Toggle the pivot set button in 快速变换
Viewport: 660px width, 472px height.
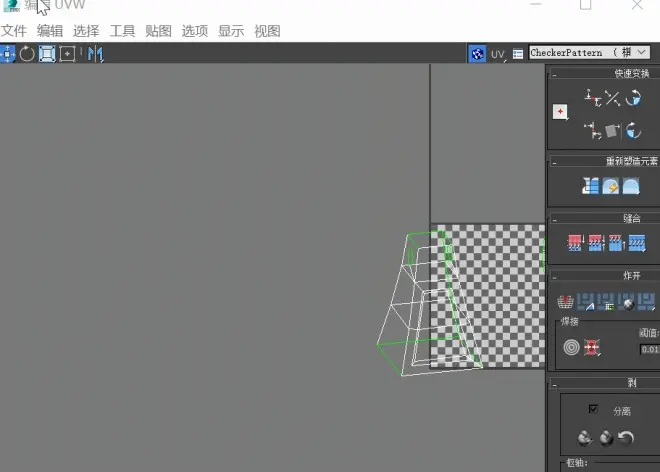[x=560, y=112]
